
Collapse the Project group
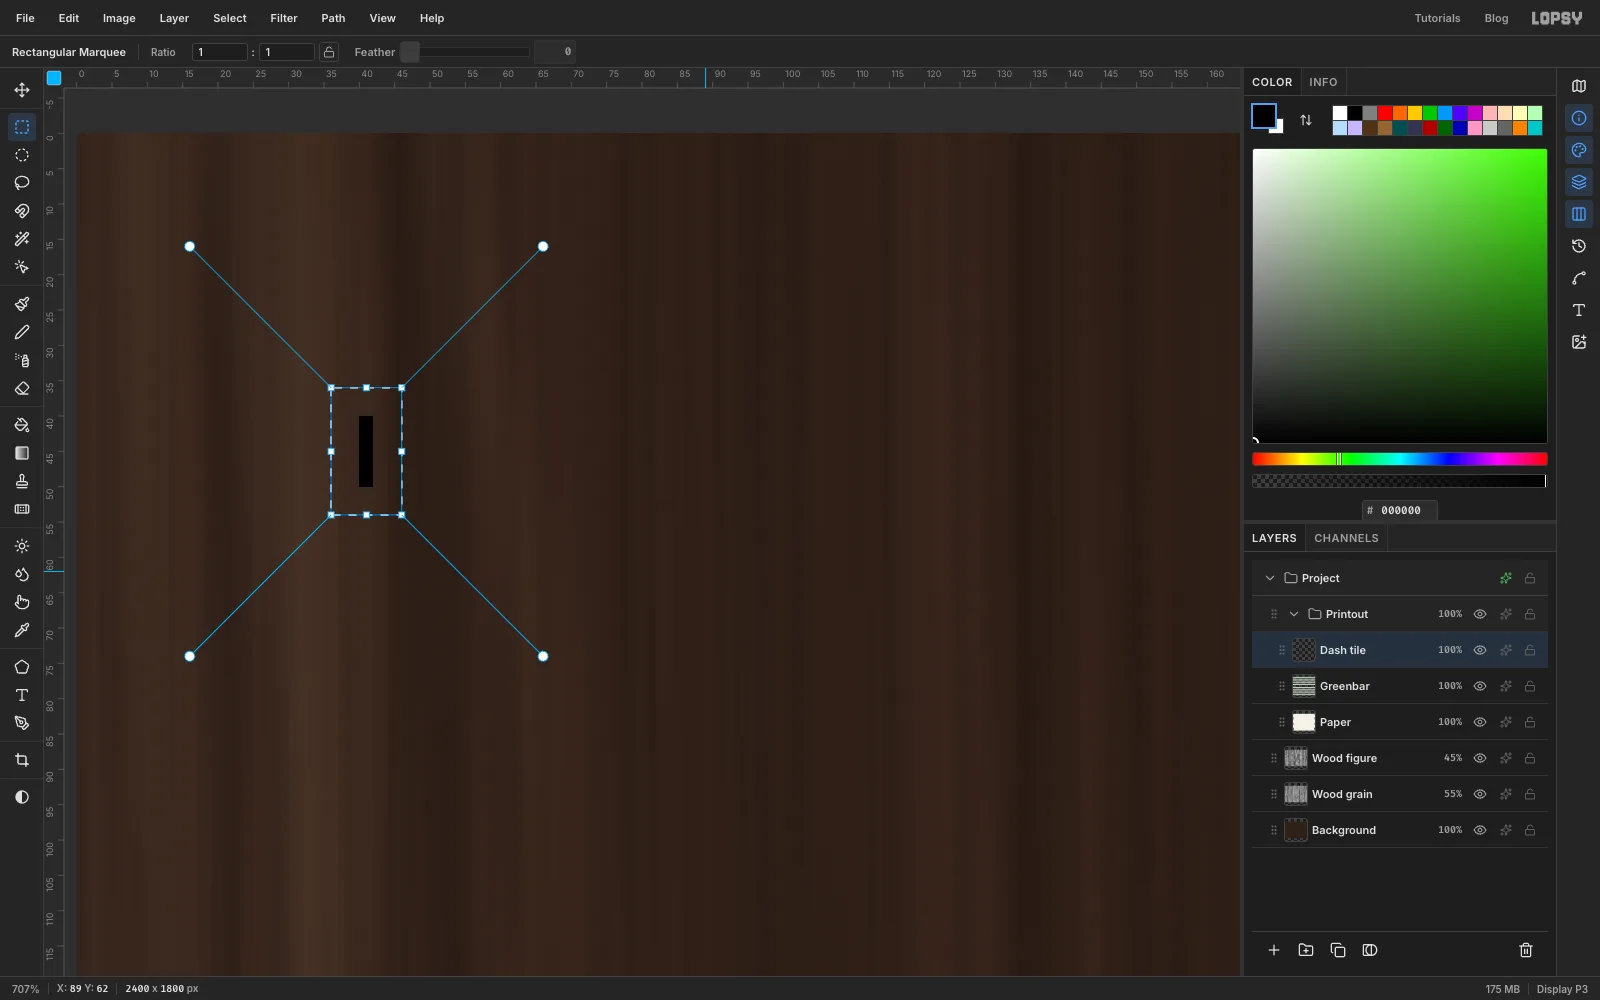(1270, 578)
